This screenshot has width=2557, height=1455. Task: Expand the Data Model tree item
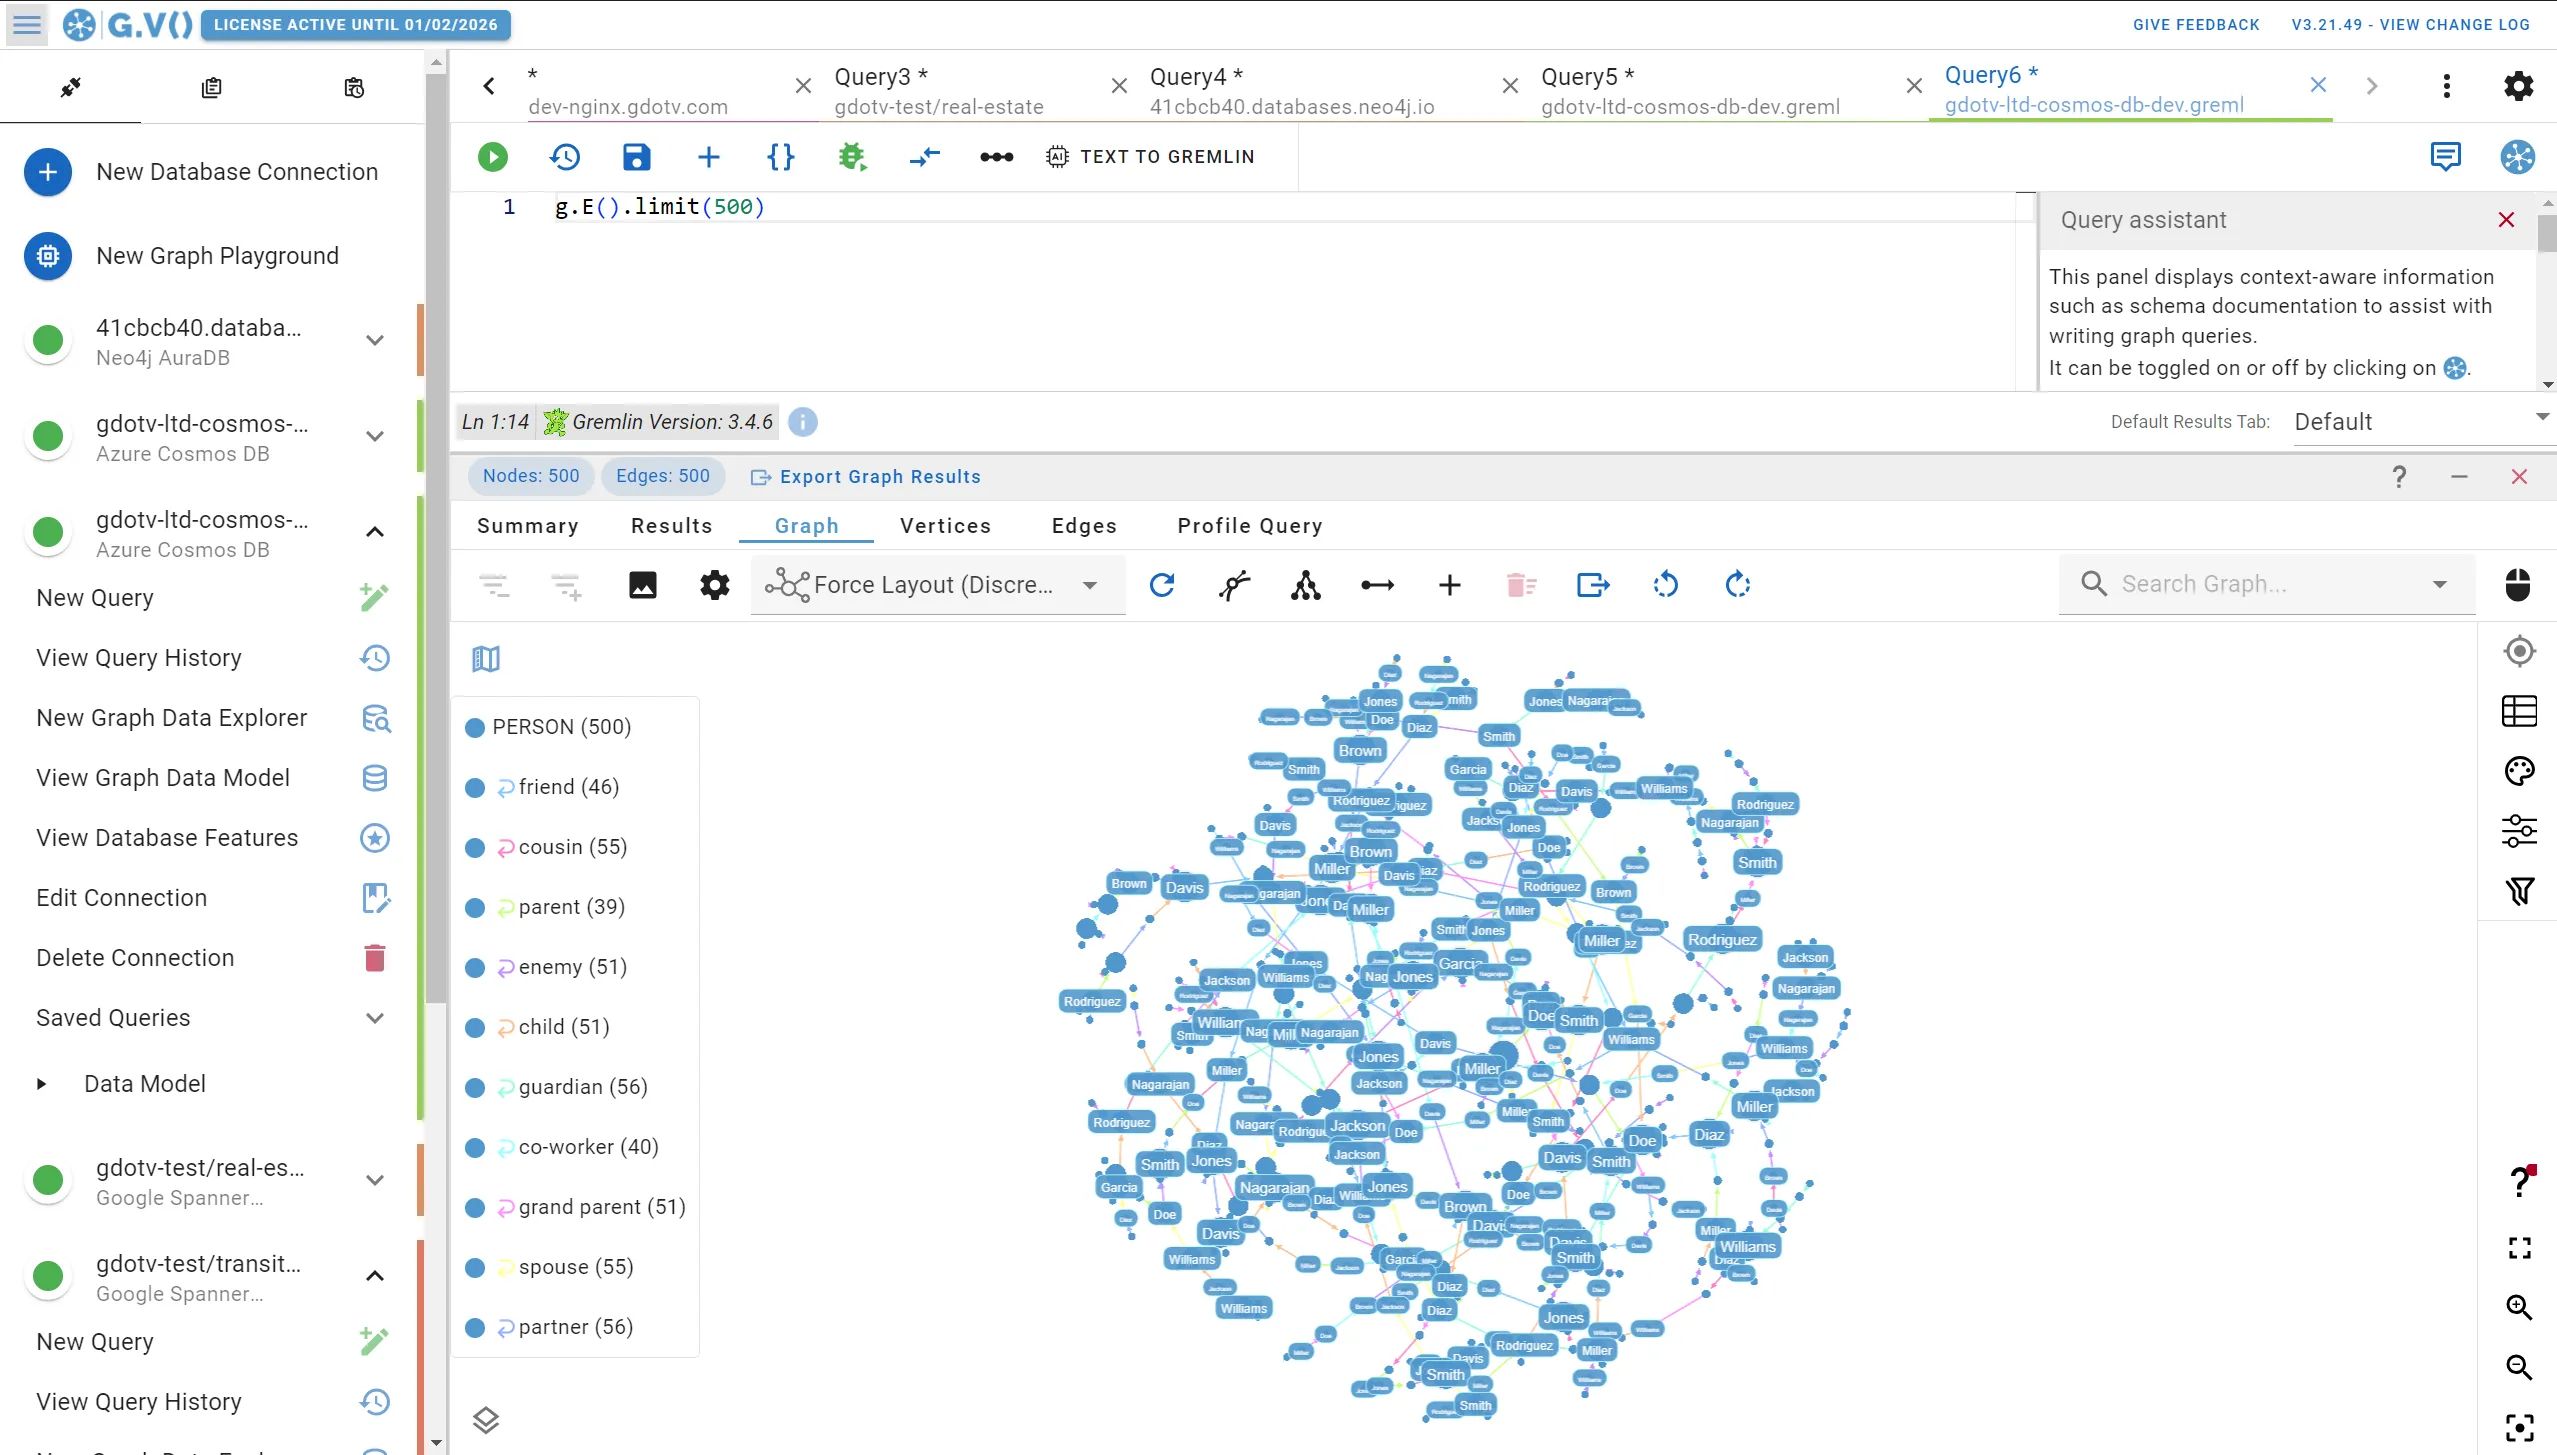pyautogui.click(x=41, y=1084)
